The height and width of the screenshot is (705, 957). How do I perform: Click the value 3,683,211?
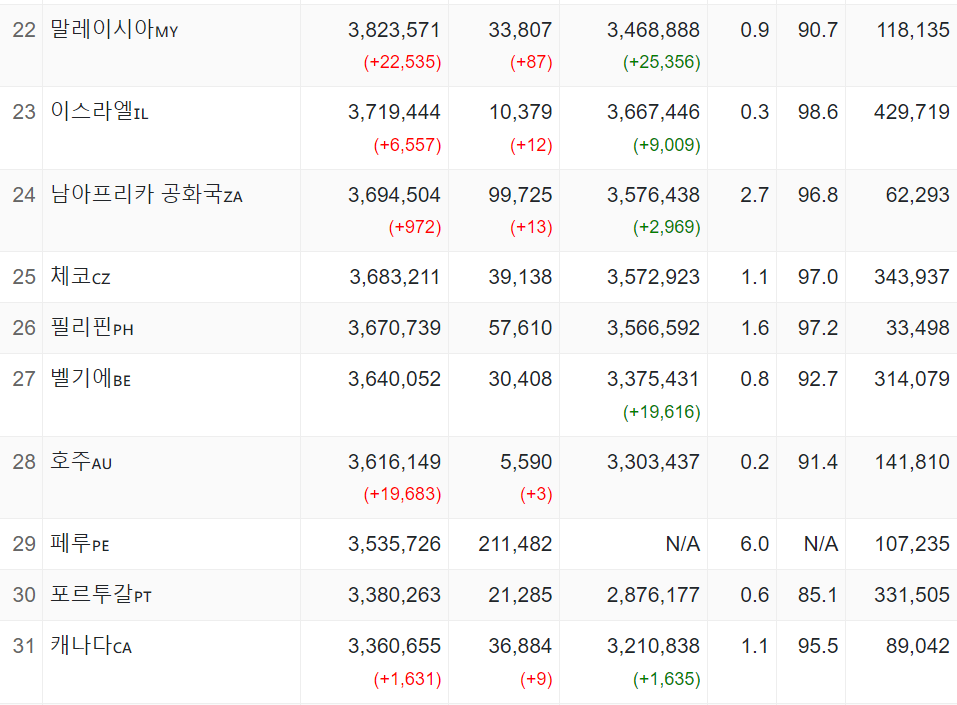395,278
